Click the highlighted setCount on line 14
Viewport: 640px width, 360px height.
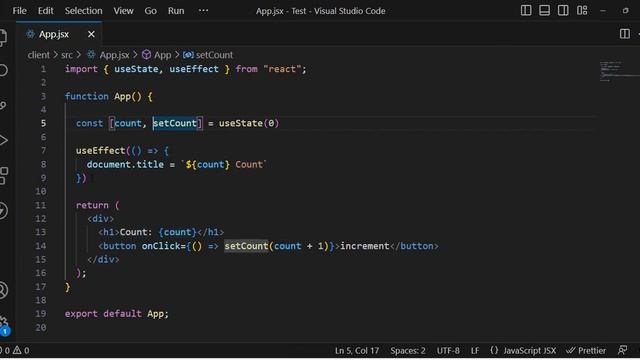[x=246, y=246]
